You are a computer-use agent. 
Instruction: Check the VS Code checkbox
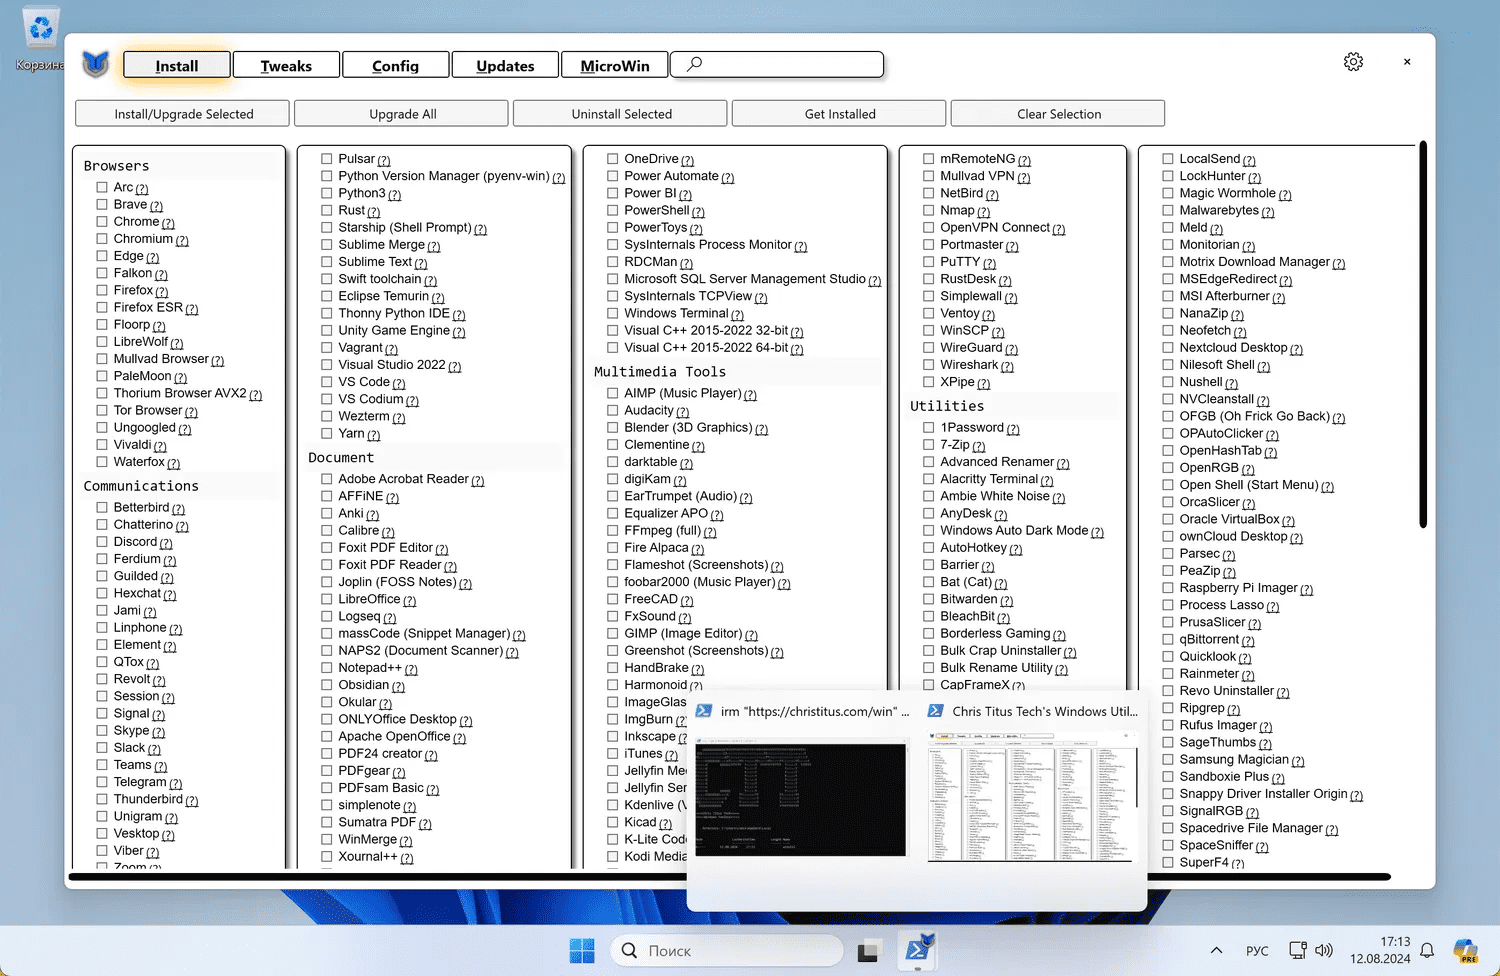(x=327, y=382)
